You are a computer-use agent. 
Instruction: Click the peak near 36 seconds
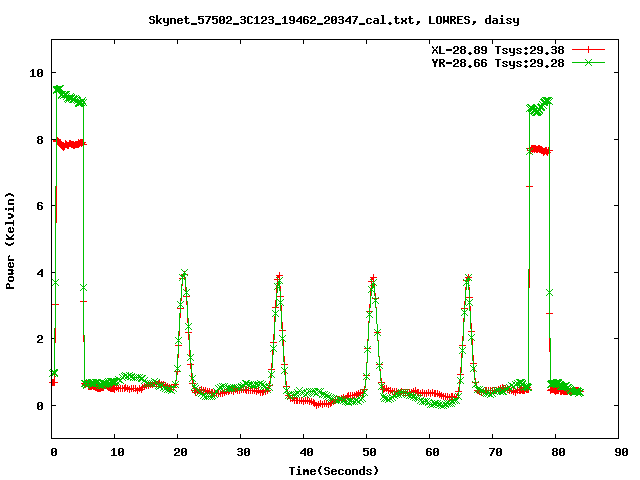pos(279,277)
